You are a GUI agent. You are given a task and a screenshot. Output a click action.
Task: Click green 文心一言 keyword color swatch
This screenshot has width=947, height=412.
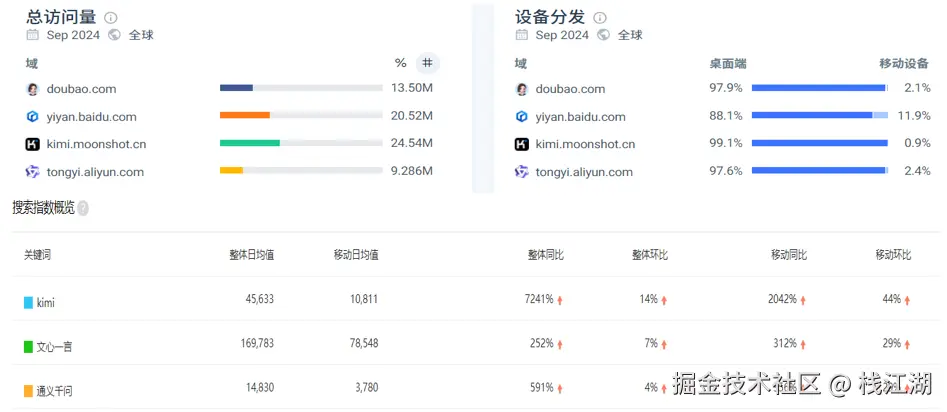tap(28, 347)
